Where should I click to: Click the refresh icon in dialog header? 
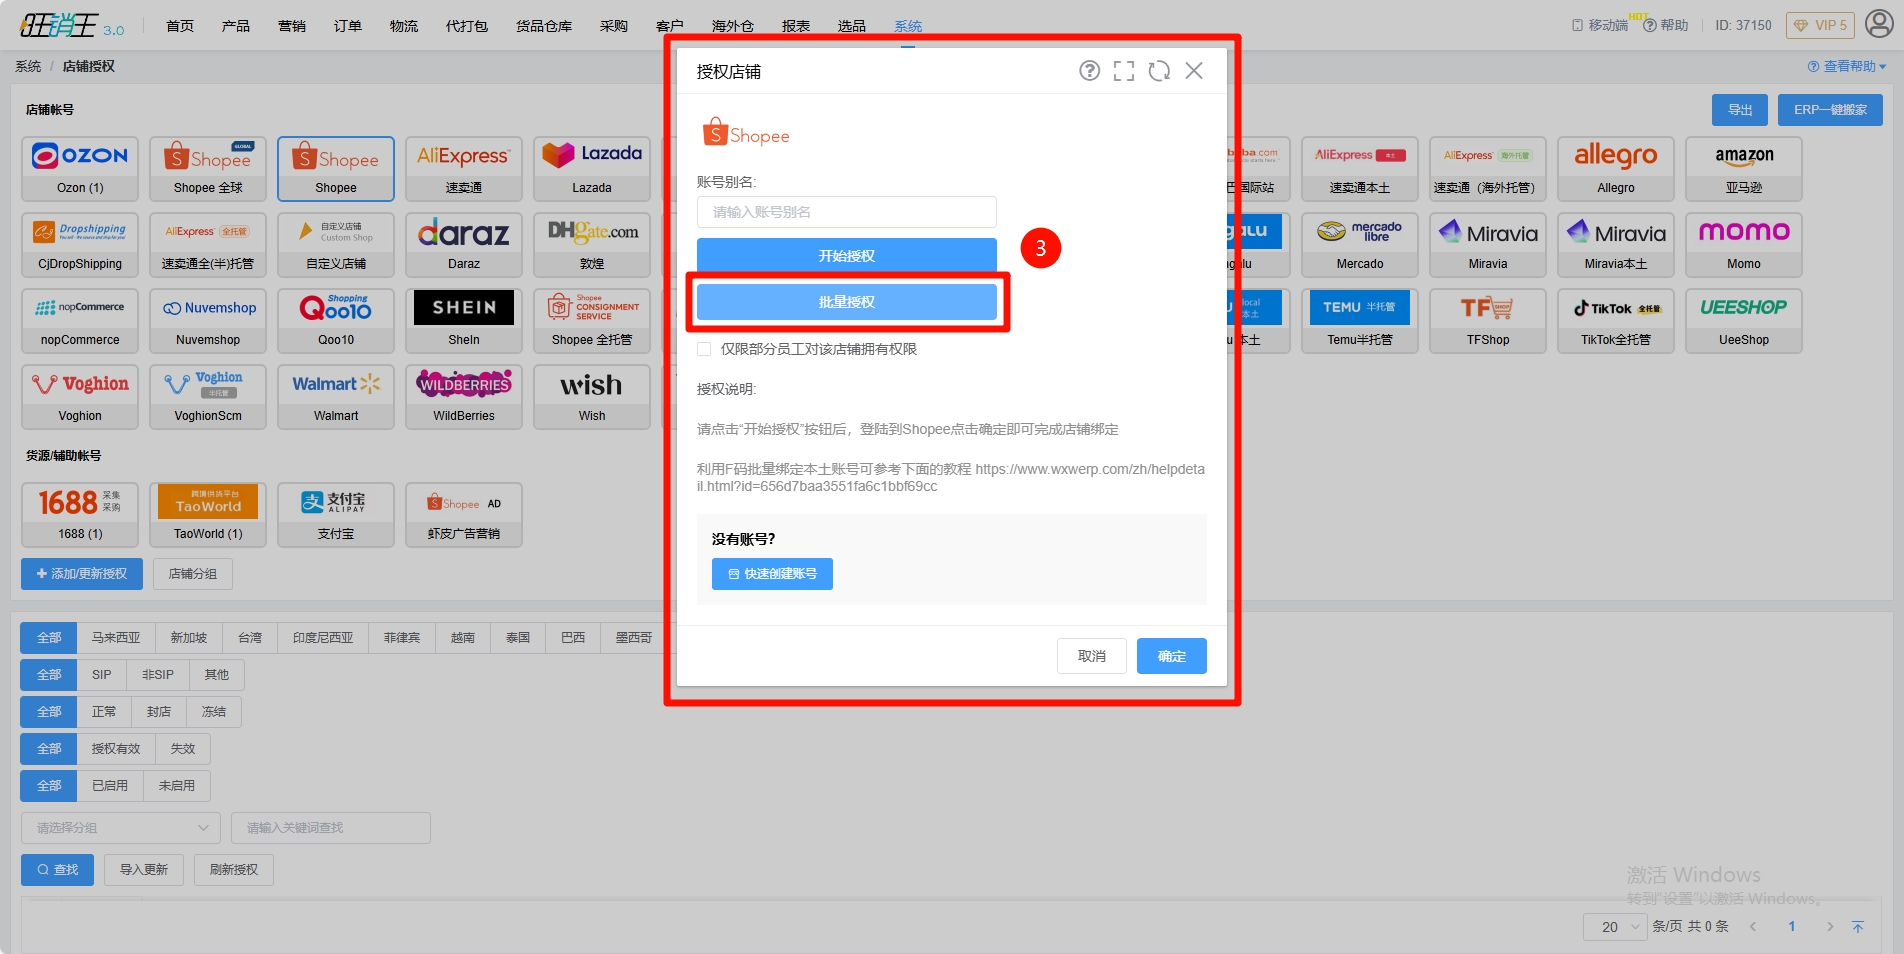(x=1159, y=71)
